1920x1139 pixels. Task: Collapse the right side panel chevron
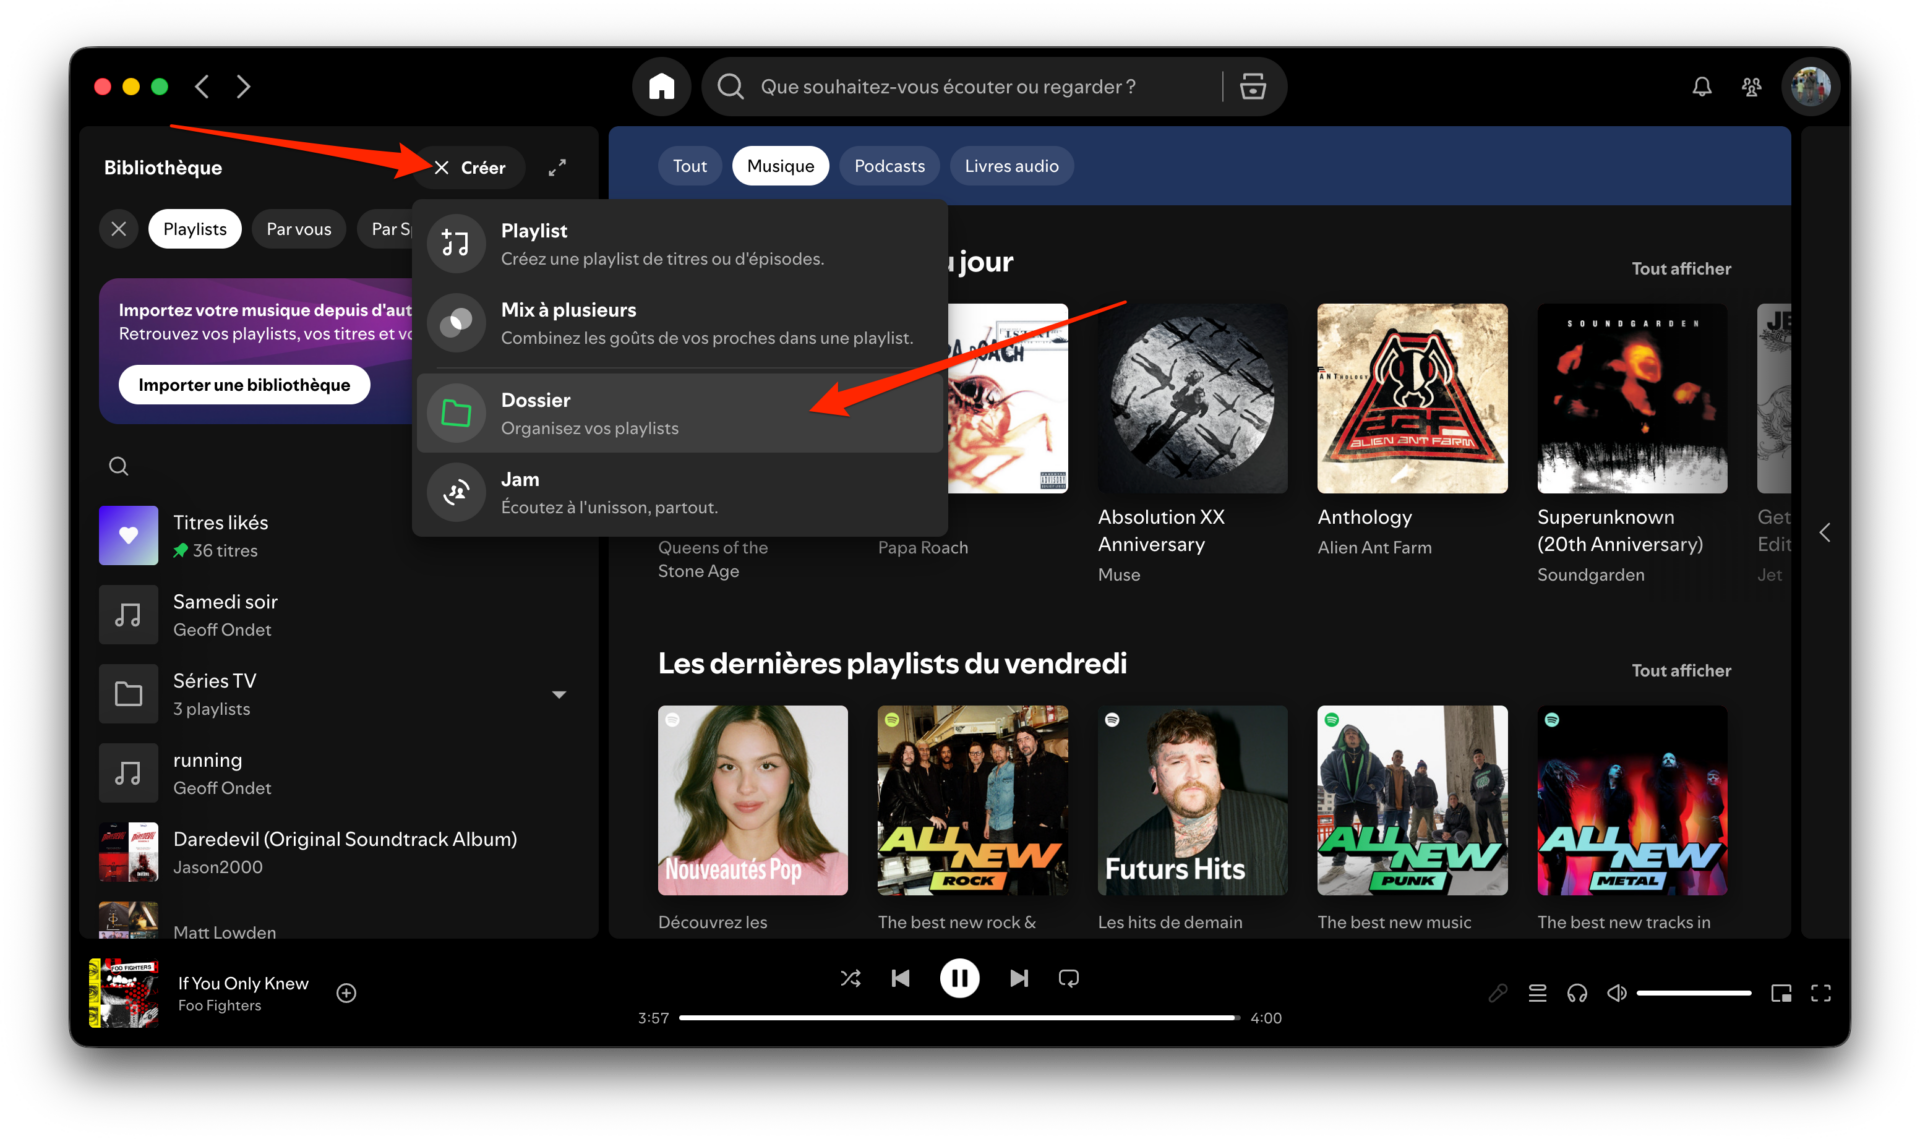(x=1825, y=532)
